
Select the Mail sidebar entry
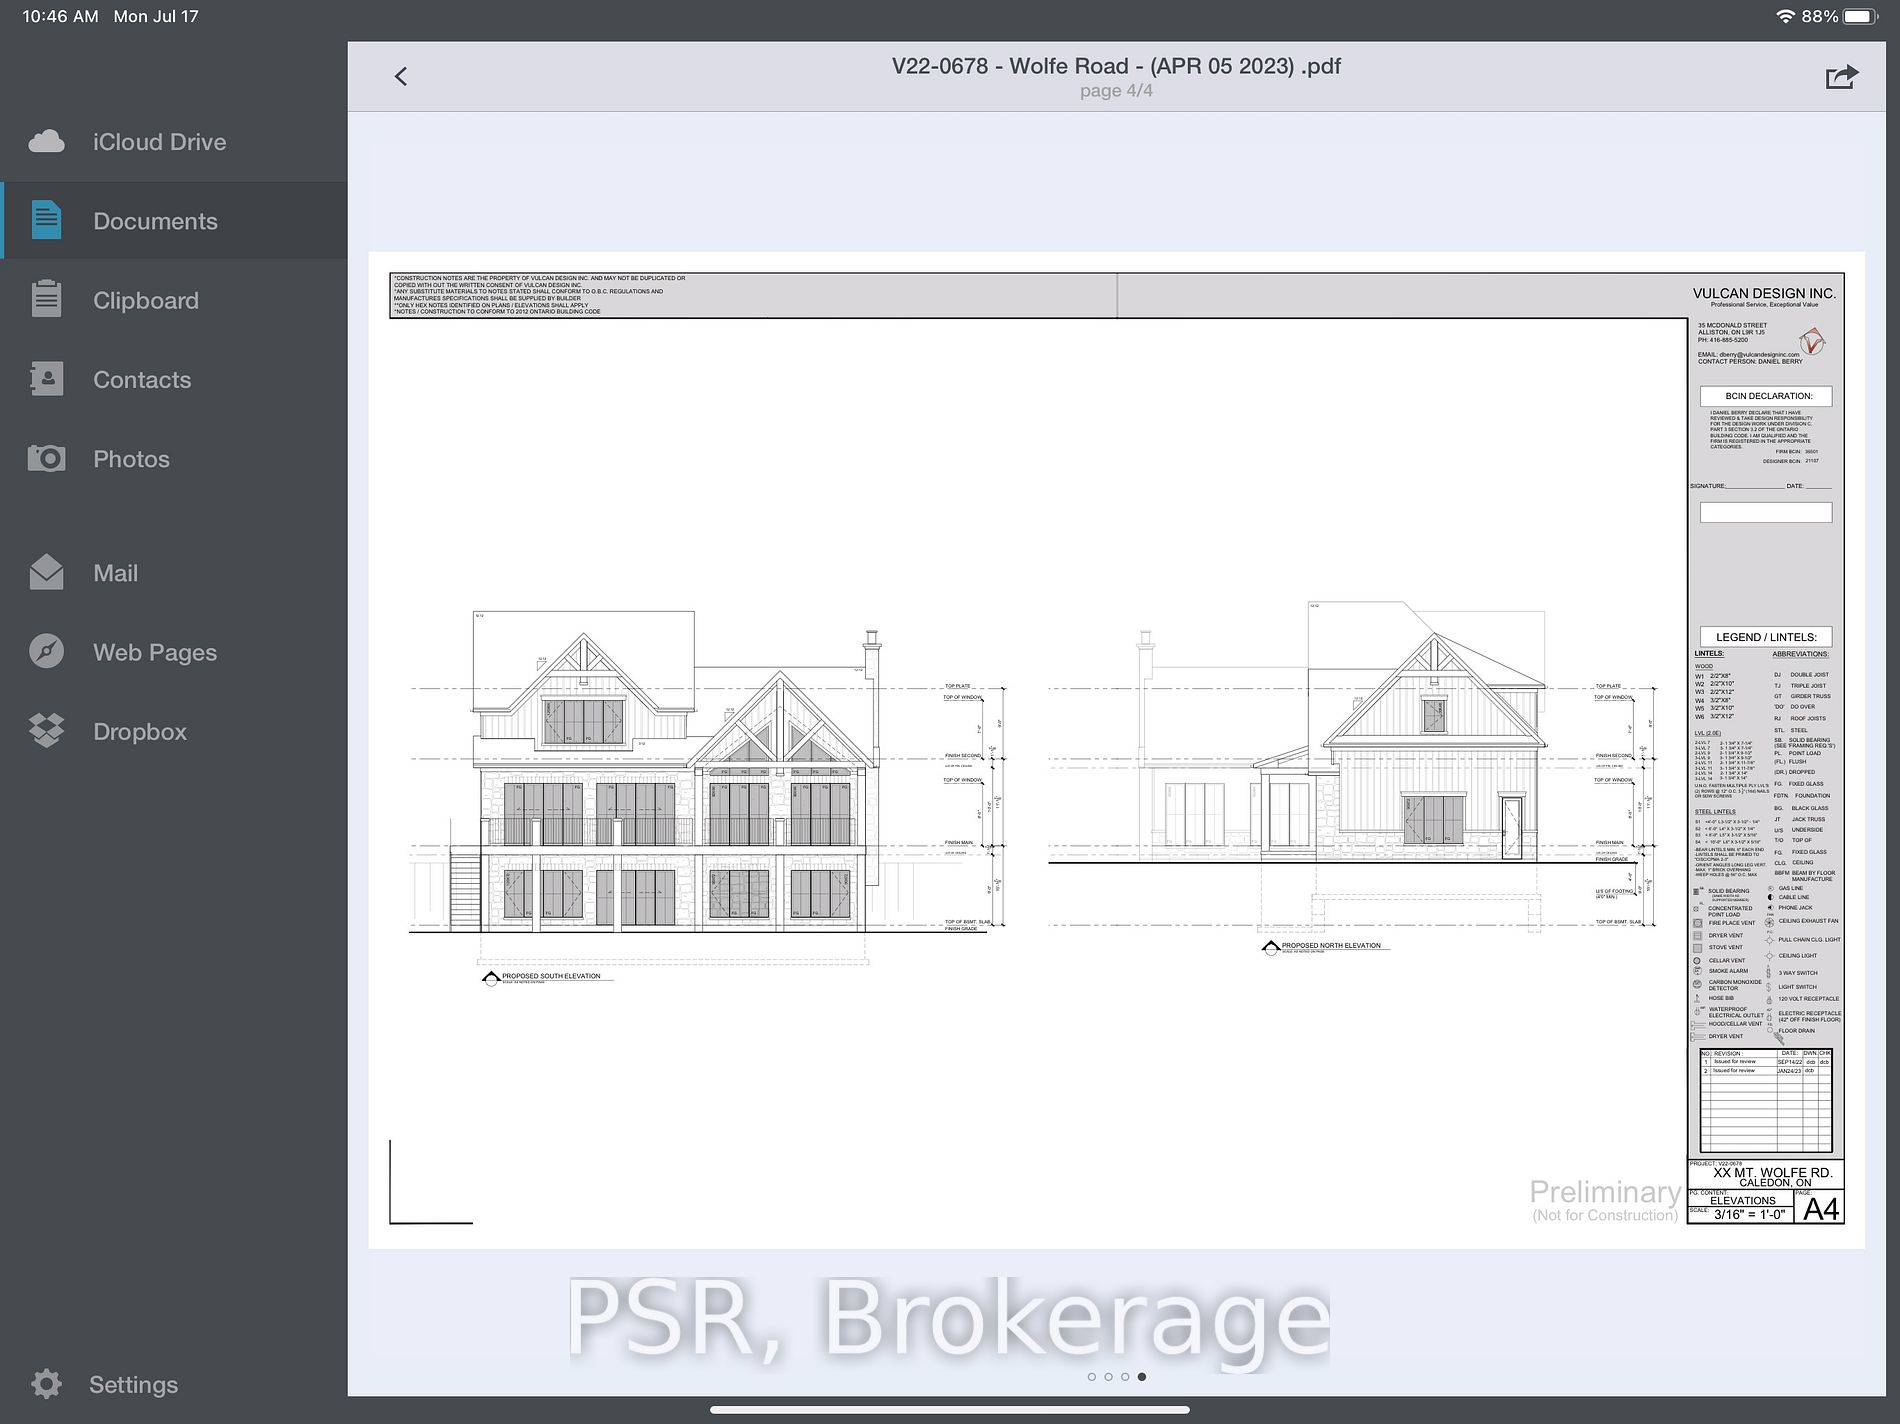[115, 573]
